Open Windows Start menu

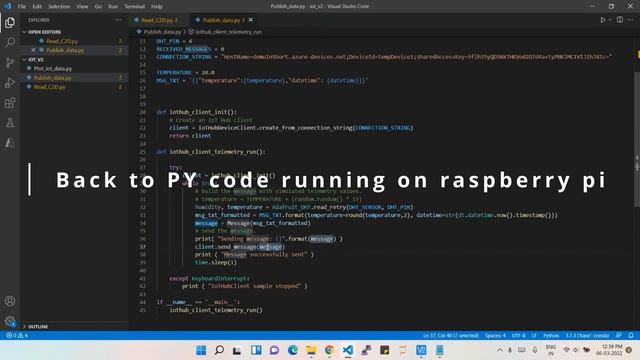point(201,350)
